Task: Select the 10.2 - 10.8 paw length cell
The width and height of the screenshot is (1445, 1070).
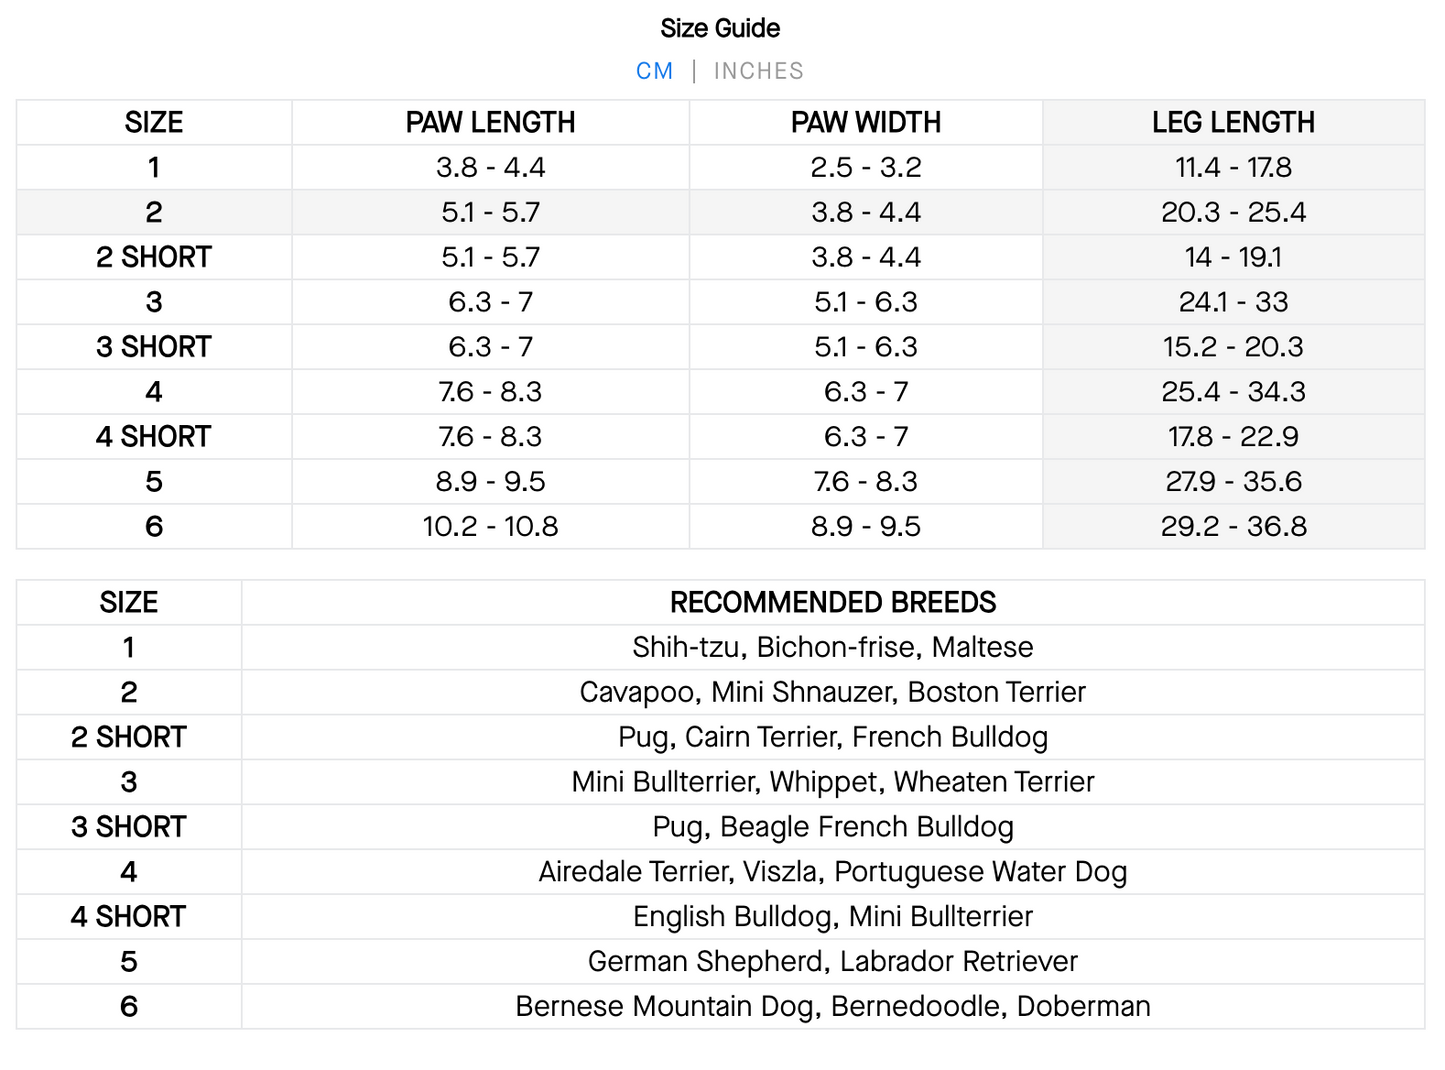Action: pos(490,527)
